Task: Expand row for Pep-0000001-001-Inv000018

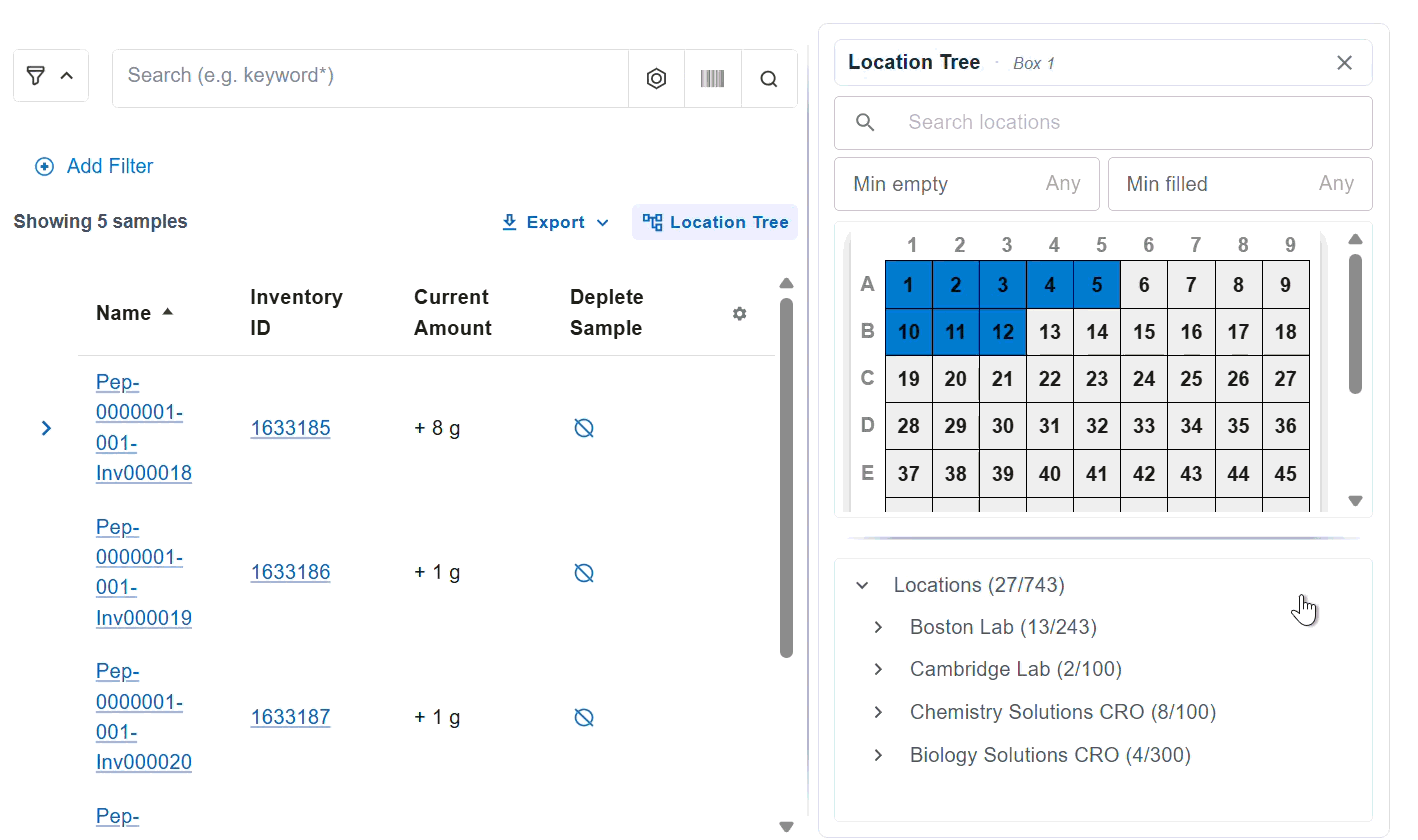Action: [46, 428]
